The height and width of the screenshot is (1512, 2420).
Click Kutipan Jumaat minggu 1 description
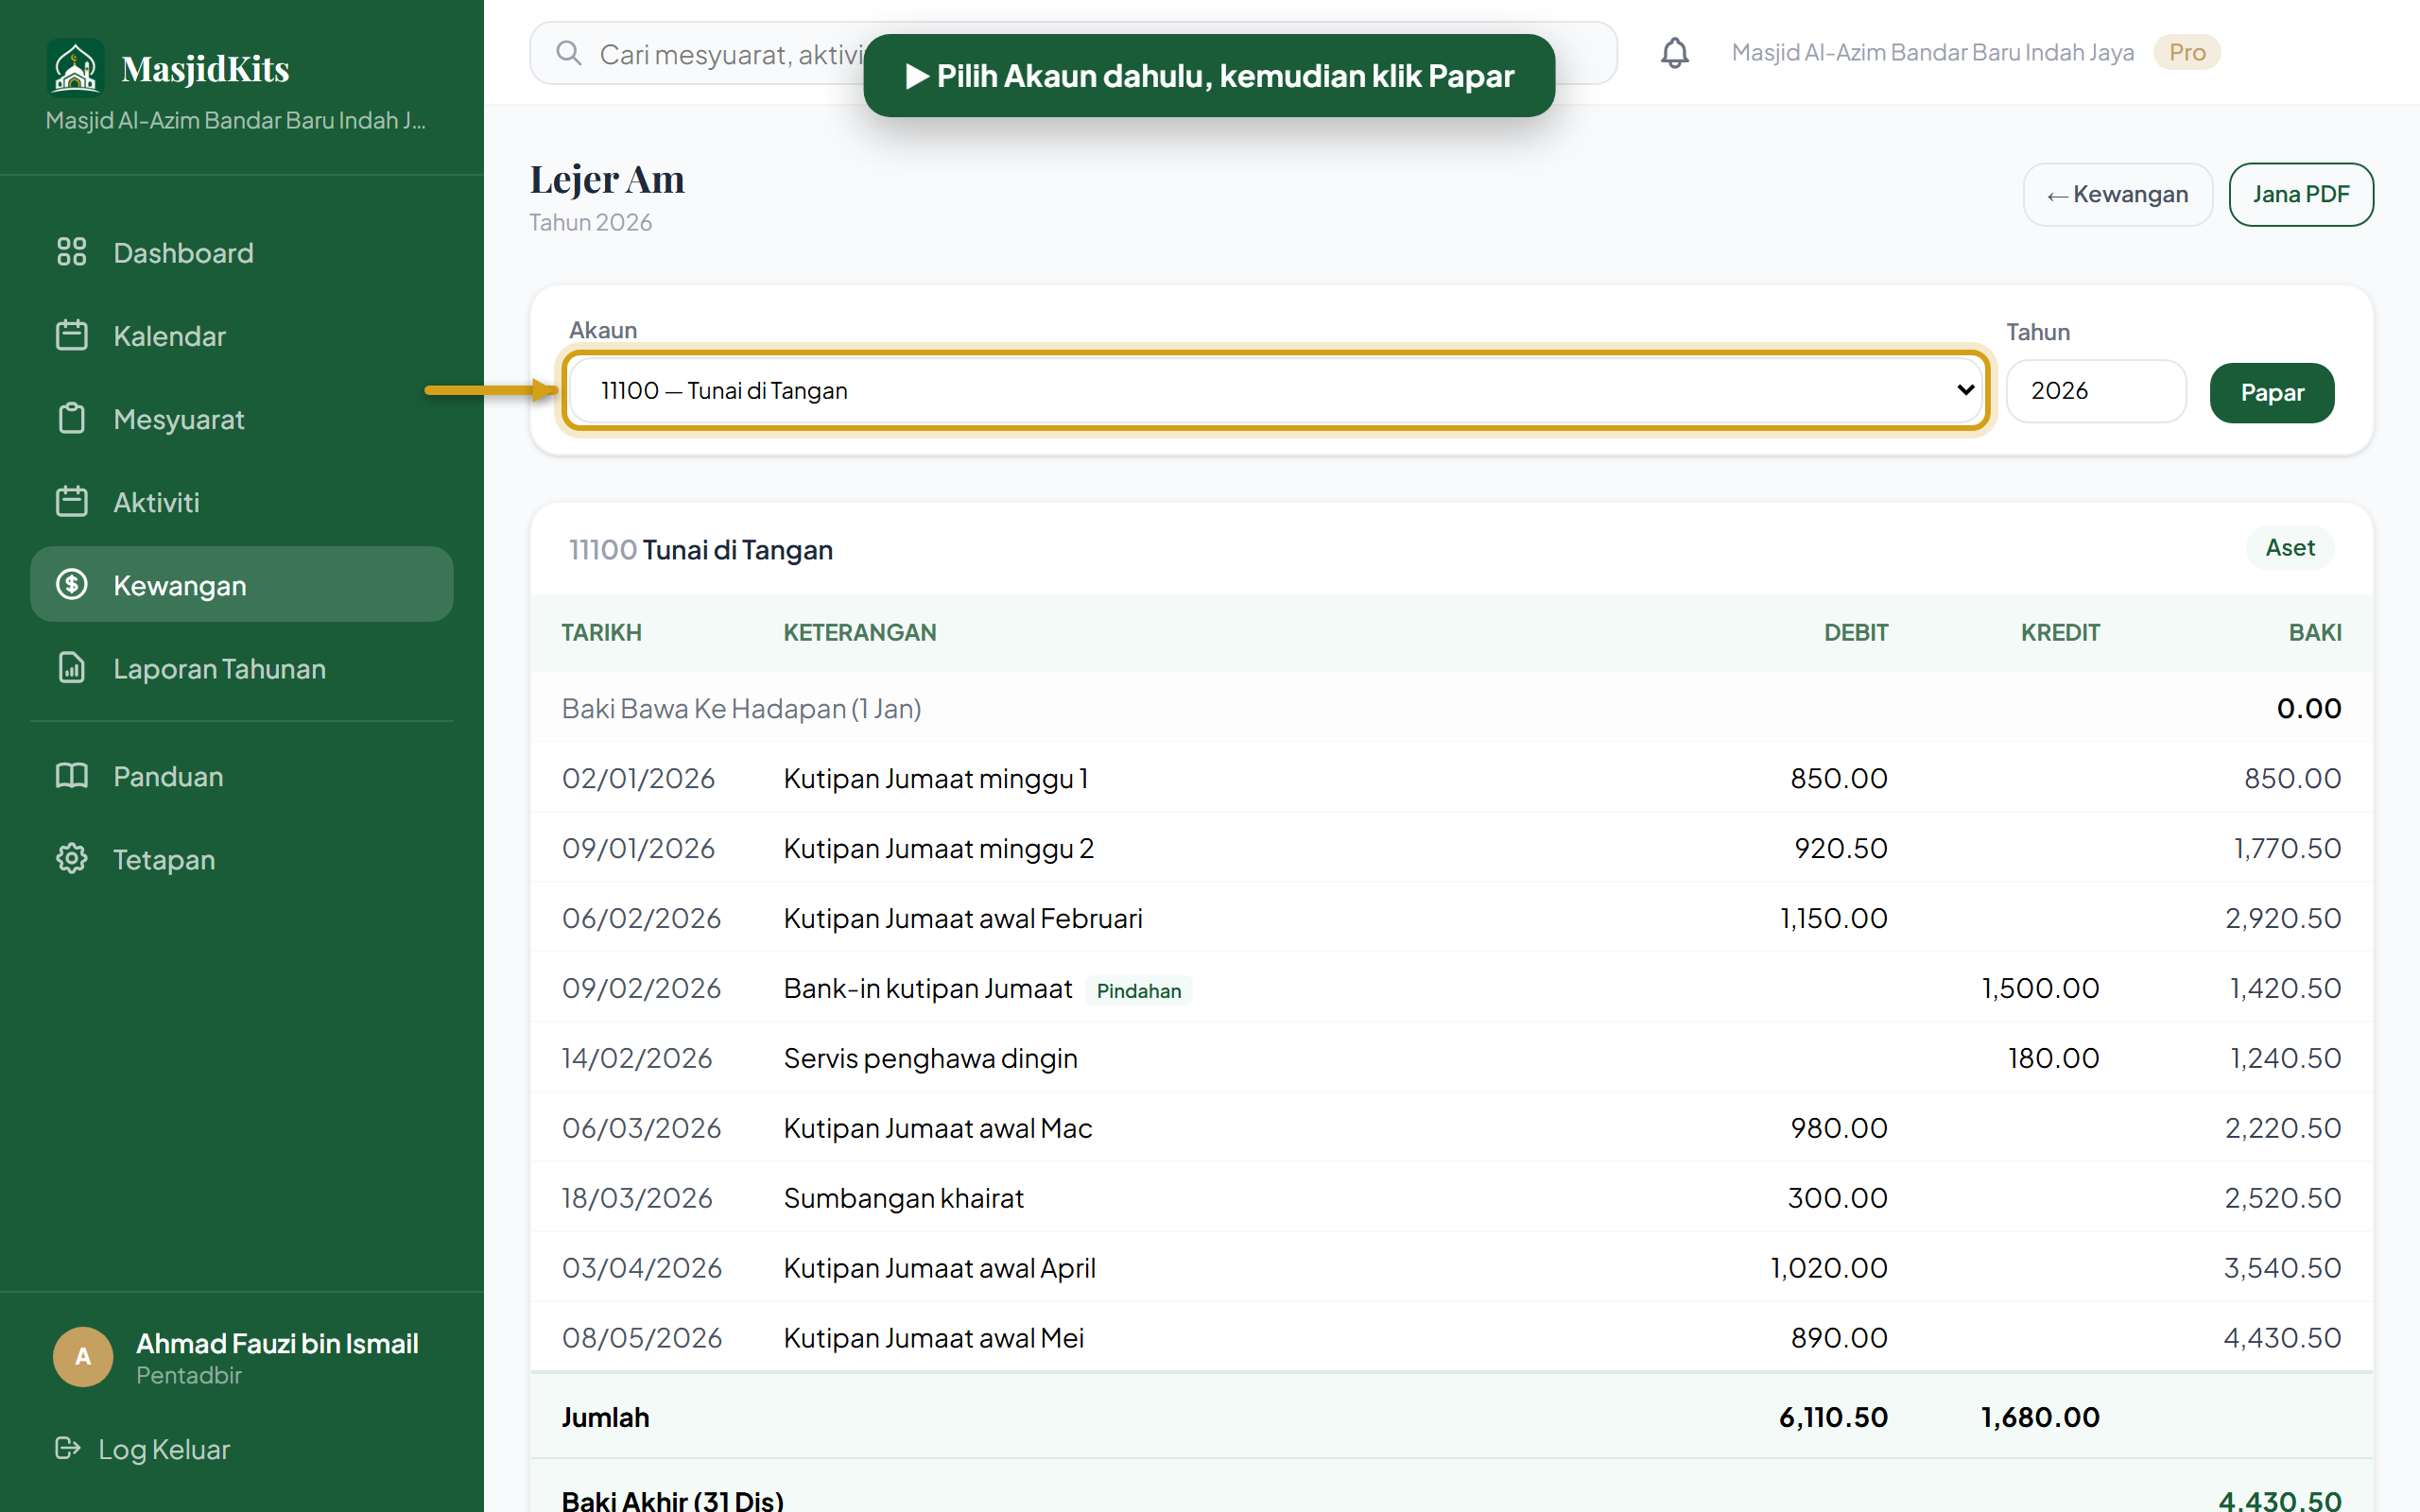tap(936, 777)
